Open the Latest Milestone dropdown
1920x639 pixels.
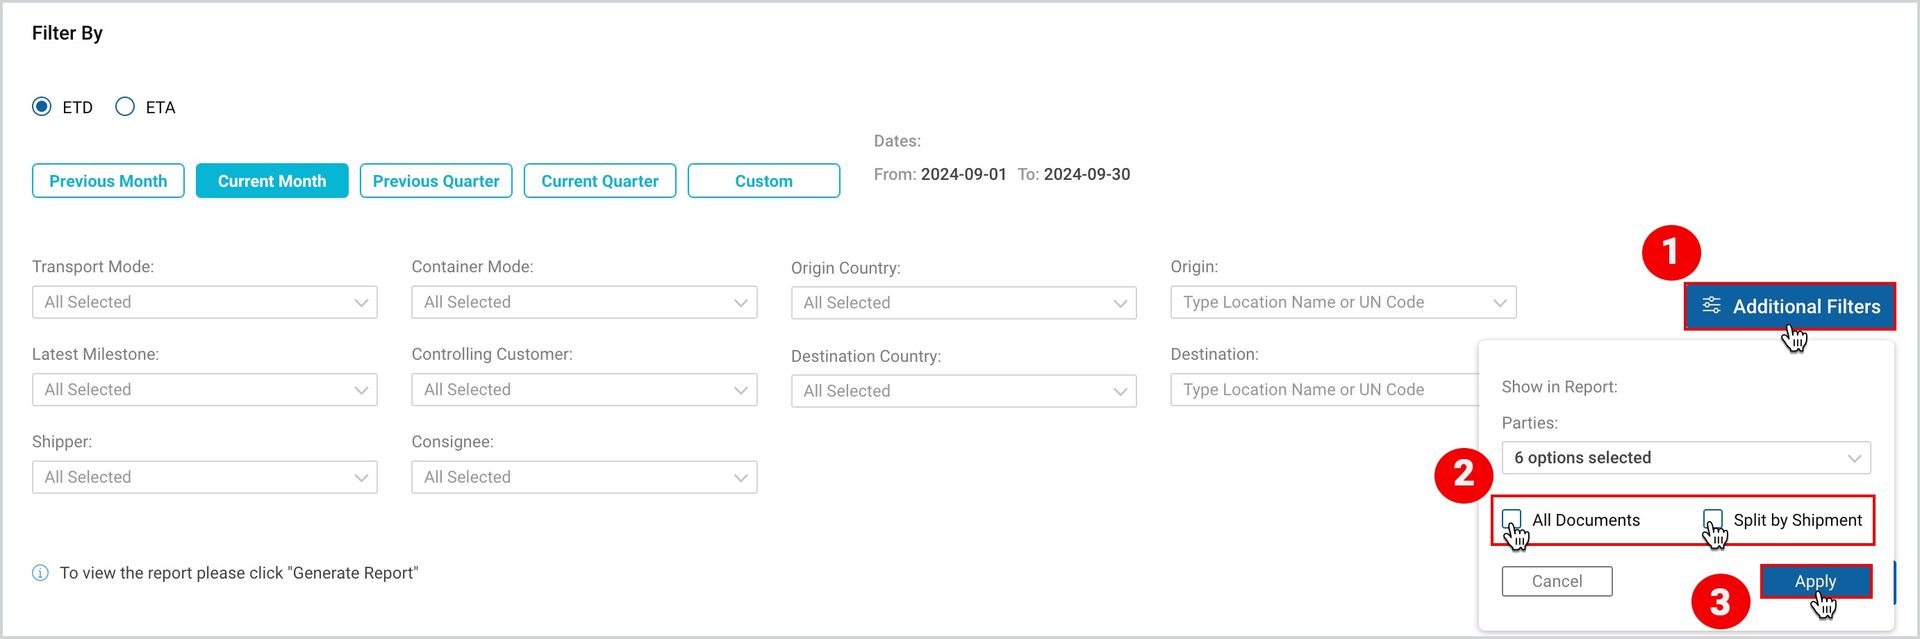tap(205, 390)
